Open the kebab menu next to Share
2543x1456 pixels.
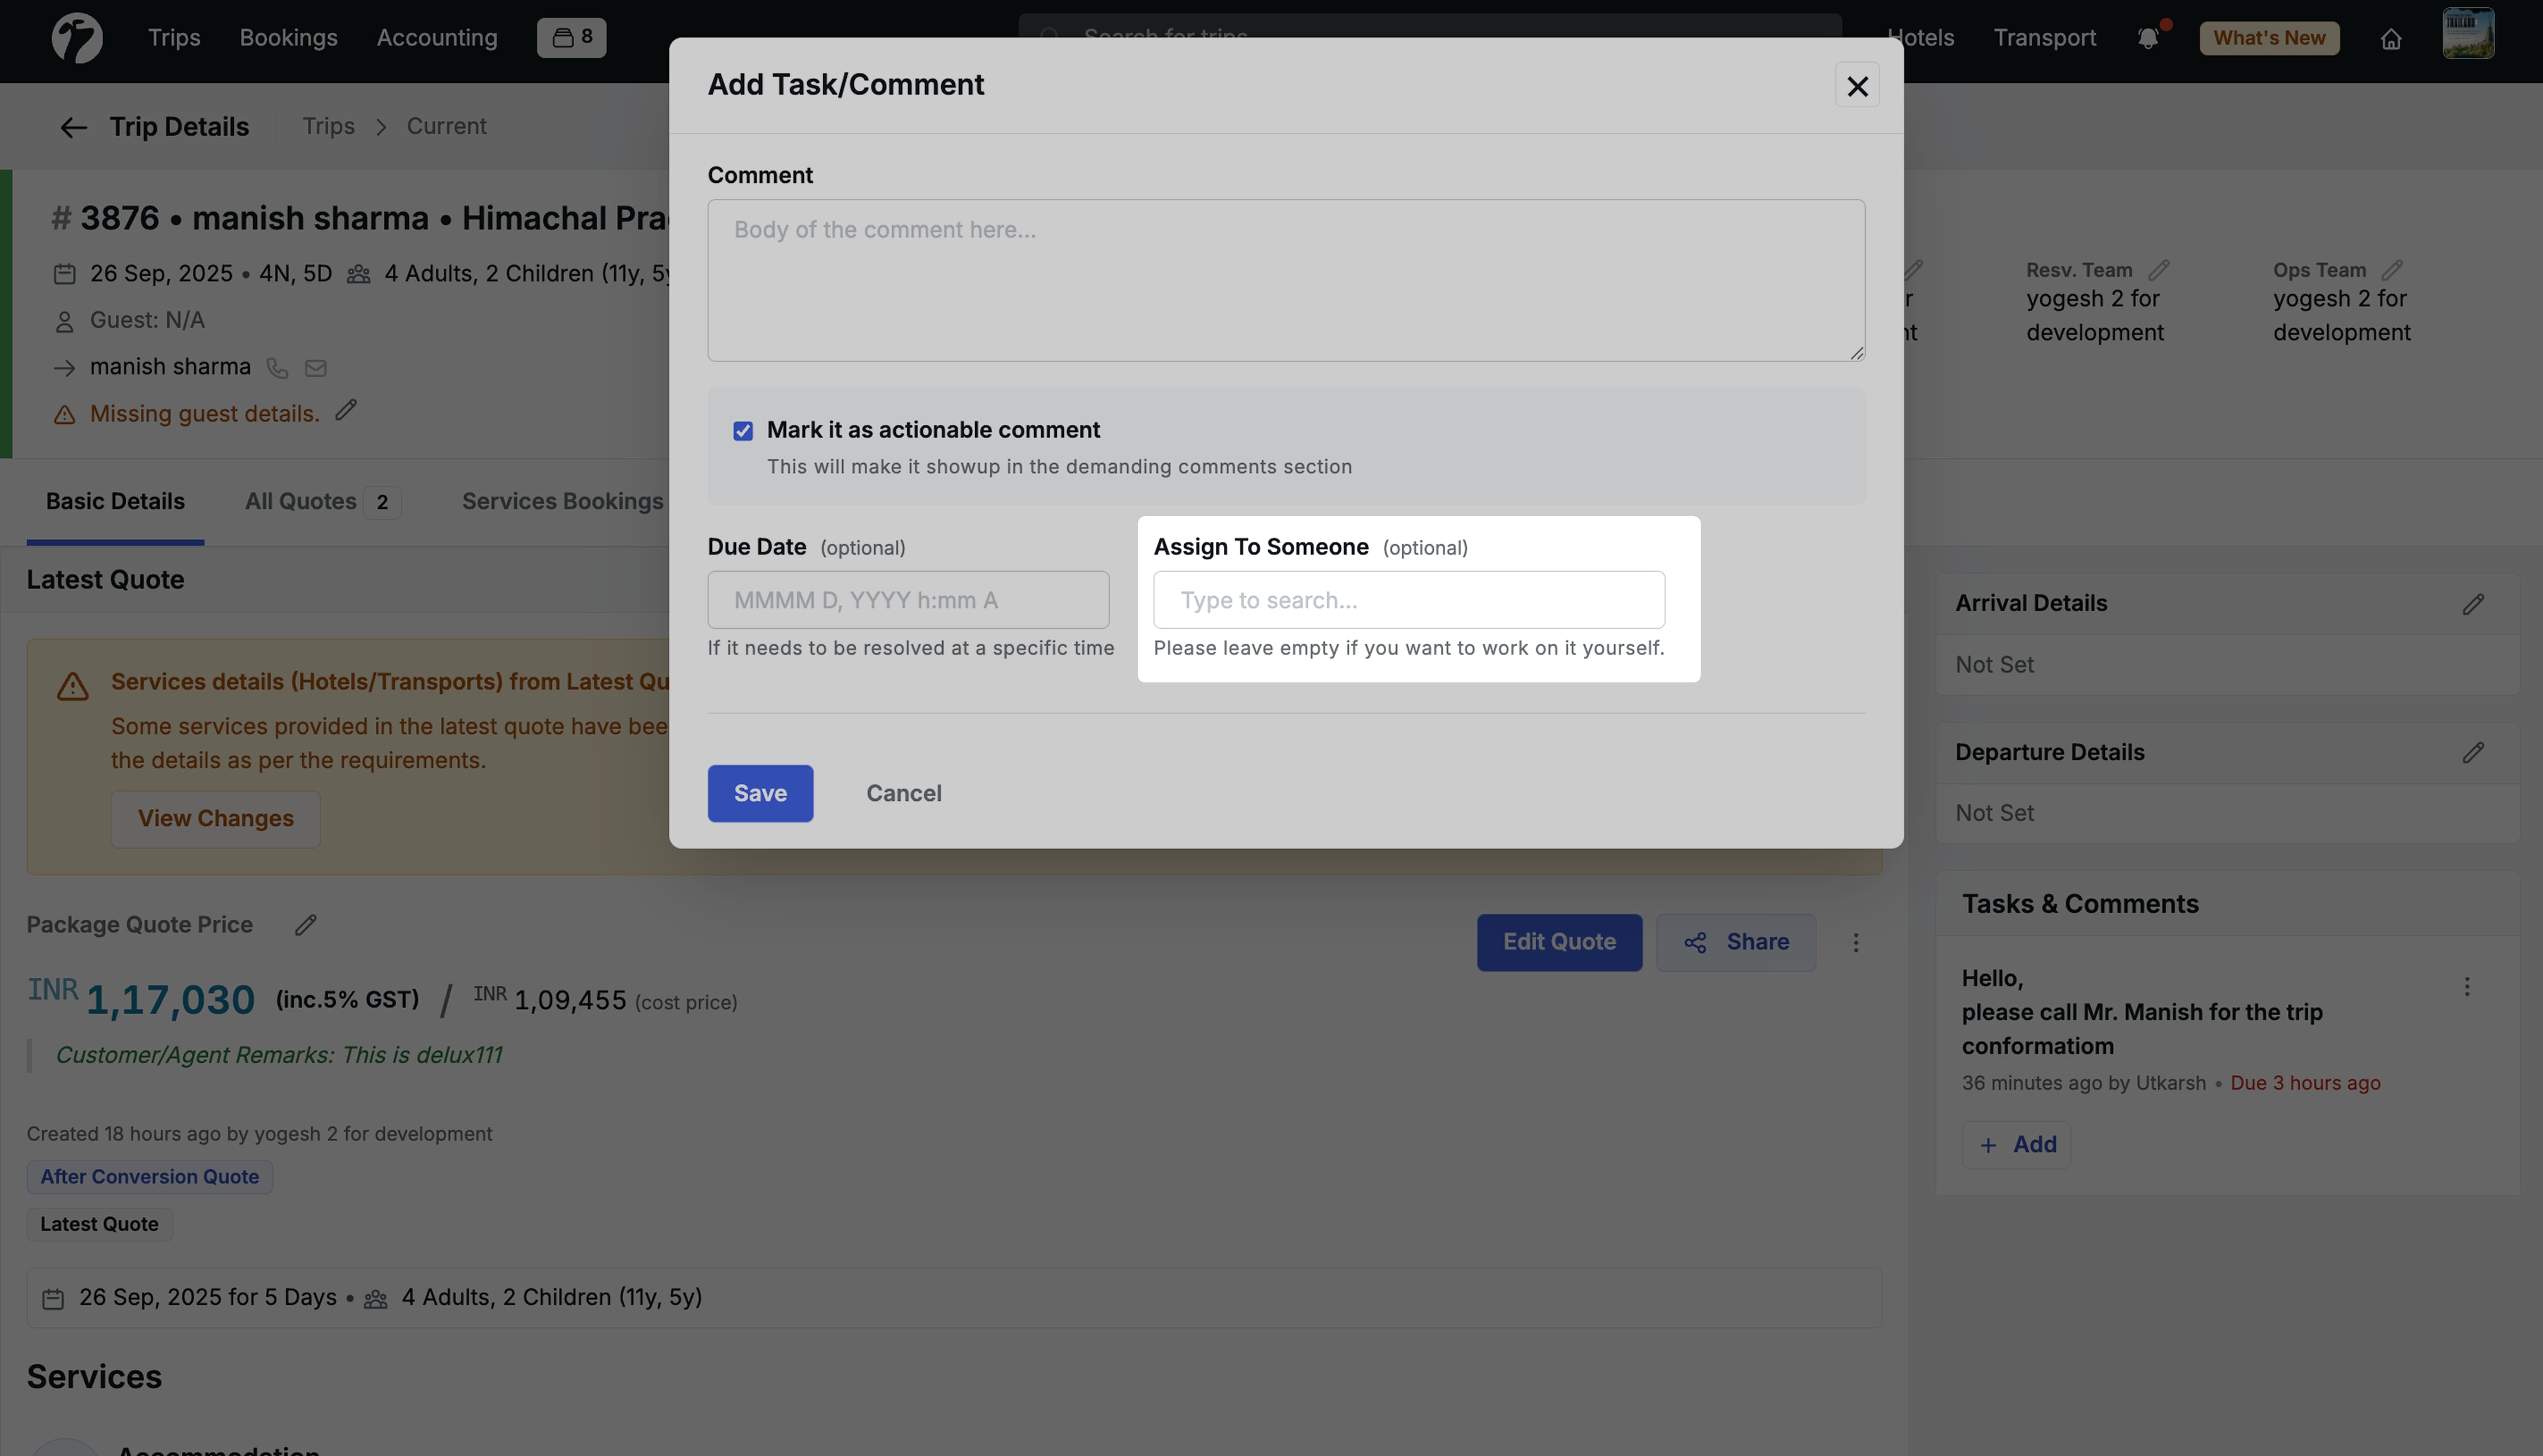pyautogui.click(x=1856, y=941)
